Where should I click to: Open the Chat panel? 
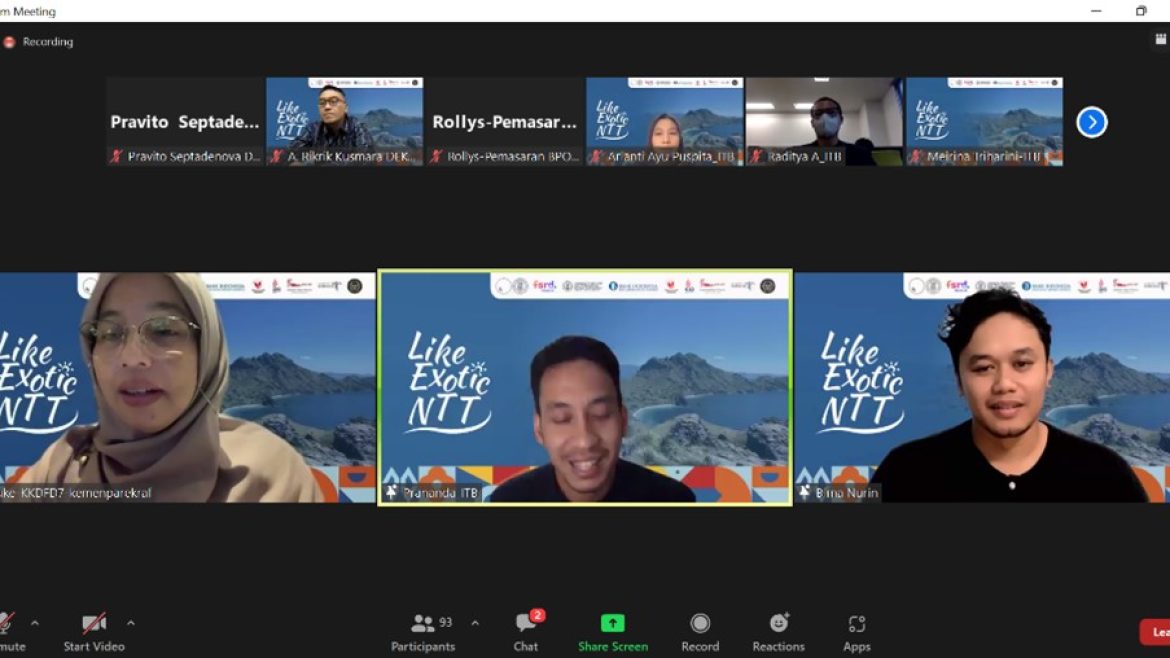[x=526, y=632]
